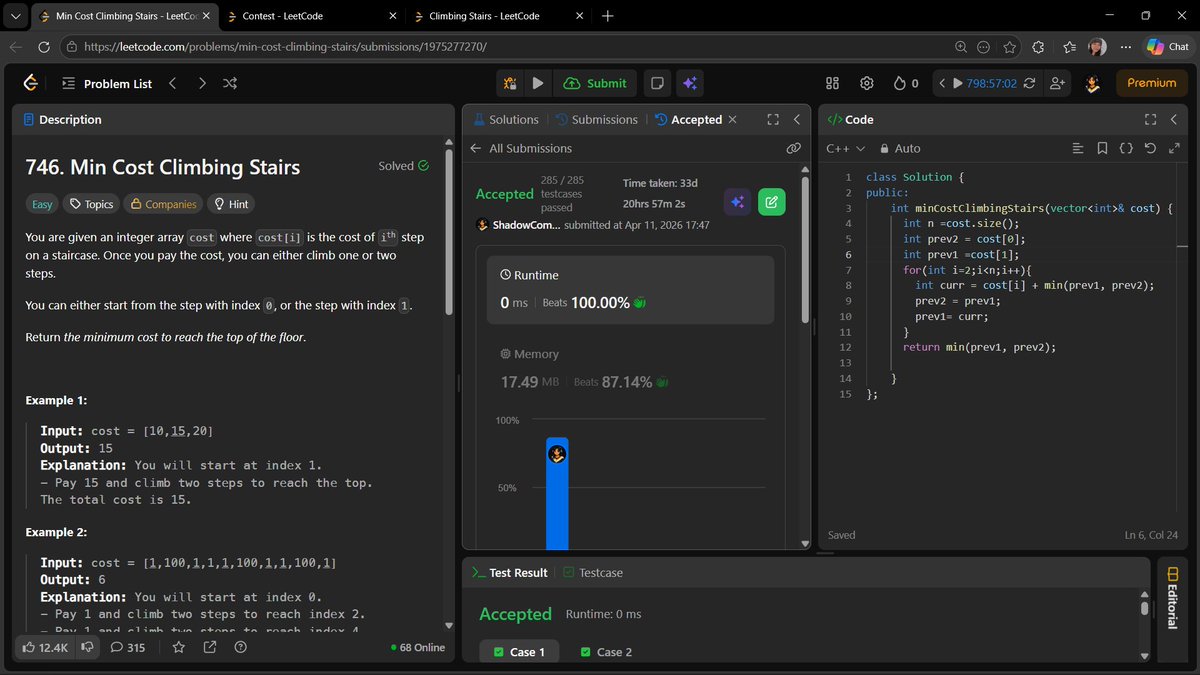1200x675 pixels.
Task: Dislike the problem thumbs down
Action: [x=87, y=647]
